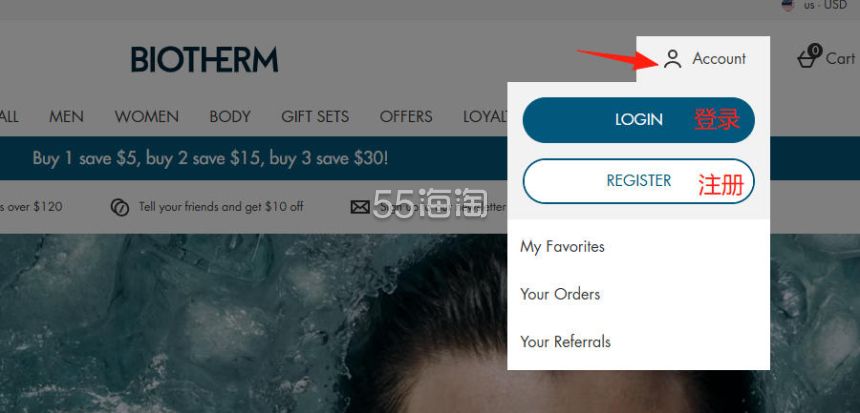Click Tell your friends and get $10 off
Image resolution: width=860 pixels, height=413 pixels.
pyautogui.click(x=220, y=207)
